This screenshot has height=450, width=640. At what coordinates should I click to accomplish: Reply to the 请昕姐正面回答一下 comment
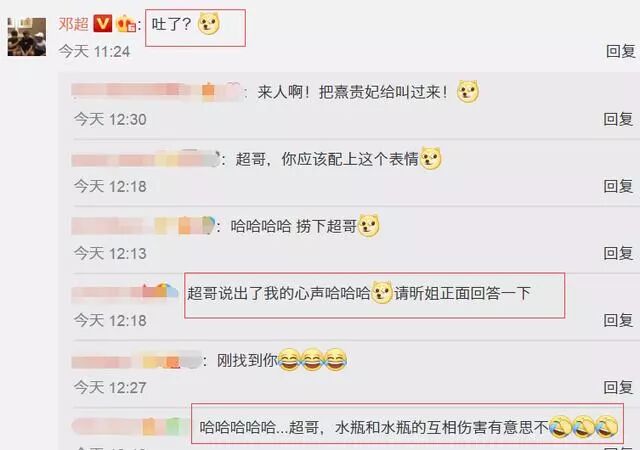[x=618, y=320]
